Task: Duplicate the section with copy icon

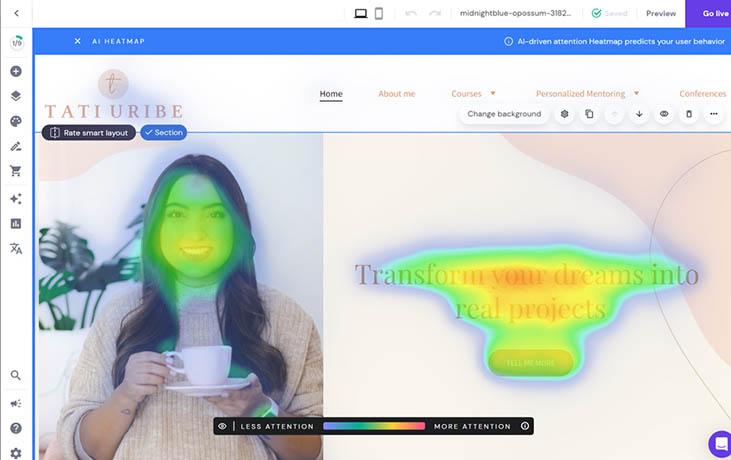Action: [x=589, y=114]
